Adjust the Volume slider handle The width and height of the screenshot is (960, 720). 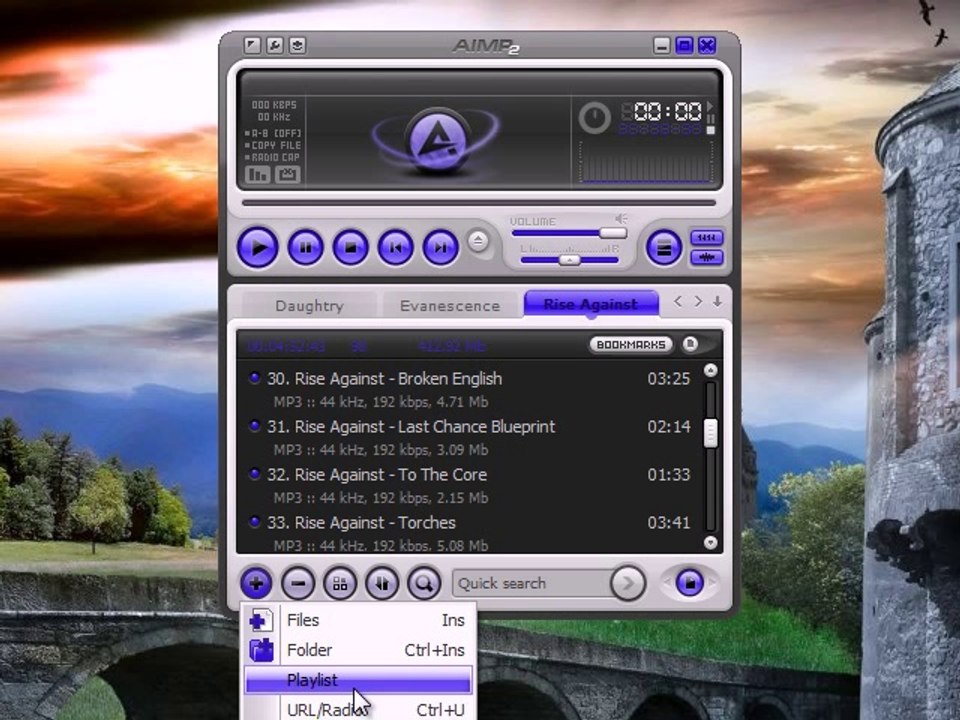(x=613, y=233)
